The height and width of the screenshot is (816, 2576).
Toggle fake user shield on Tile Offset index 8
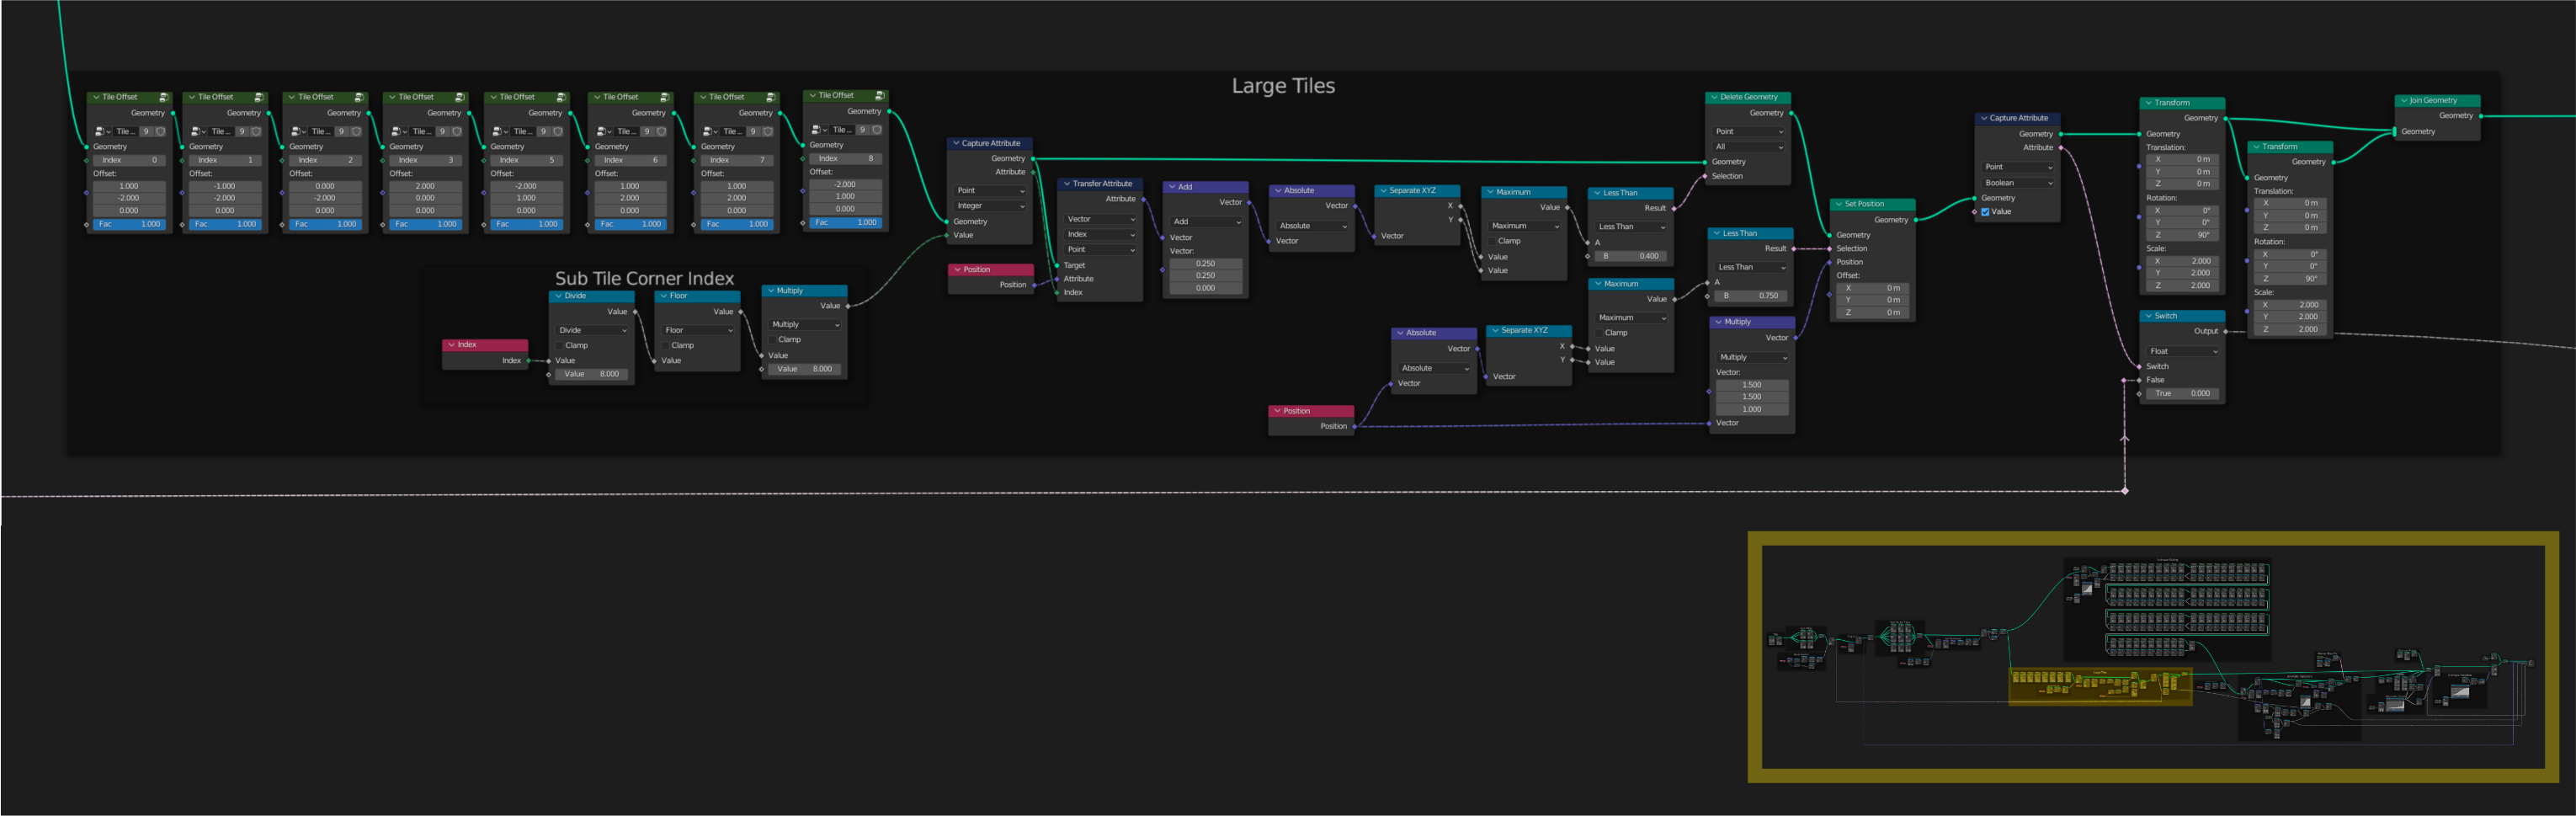(x=877, y=129)
